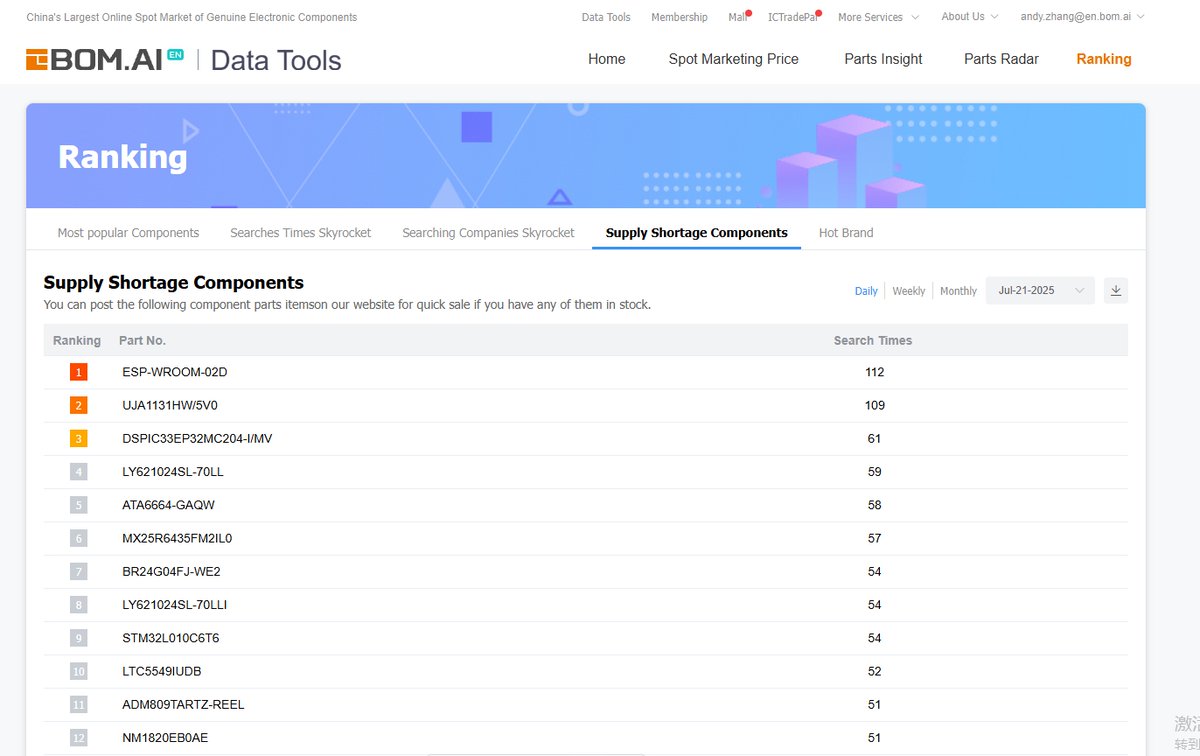The image size is (1200, 756).
Task: Click the rank 3 badge beside DSPIC33EP32MC204-I/MV
Action: [x=78, y=438]
